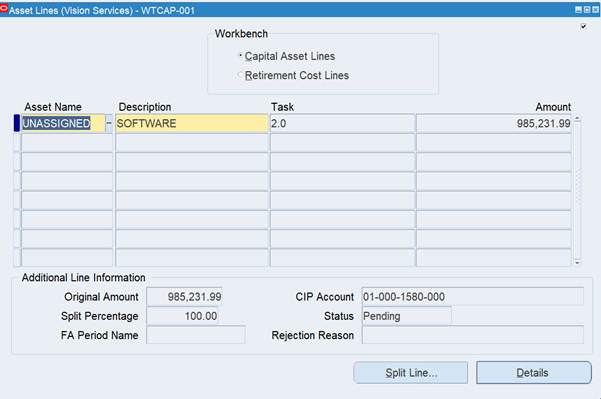Click the small checkmark box at top right
601x399 pixels.
tap(583, 26)
